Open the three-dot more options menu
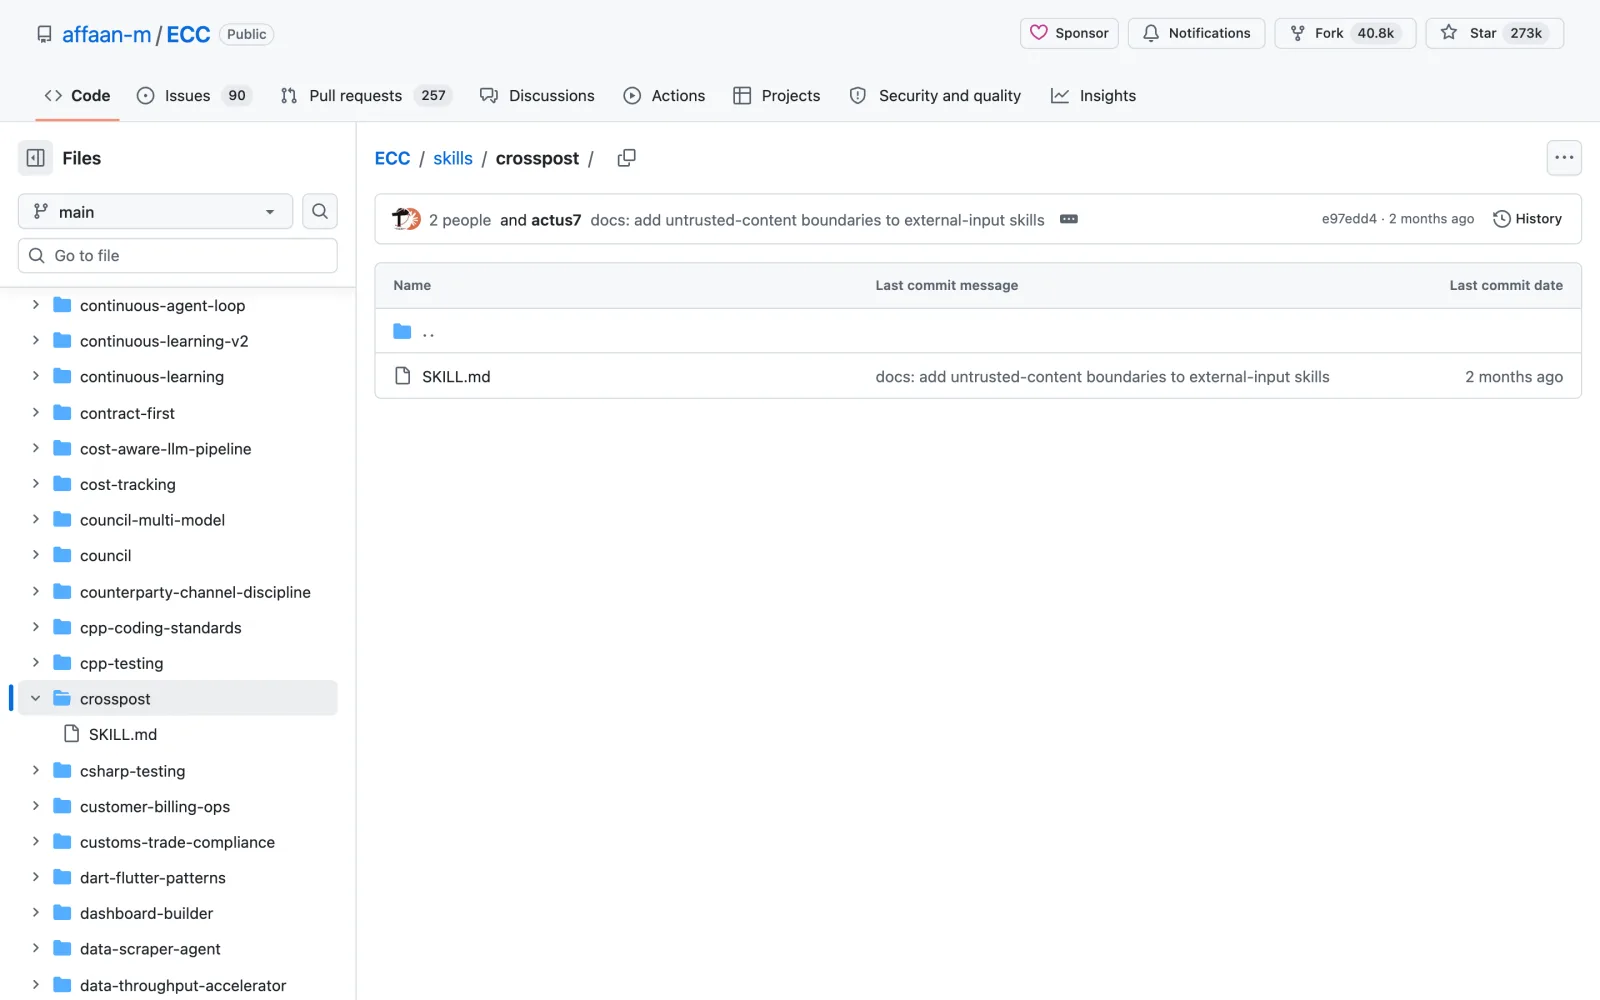 click(x=1564, y=158)
